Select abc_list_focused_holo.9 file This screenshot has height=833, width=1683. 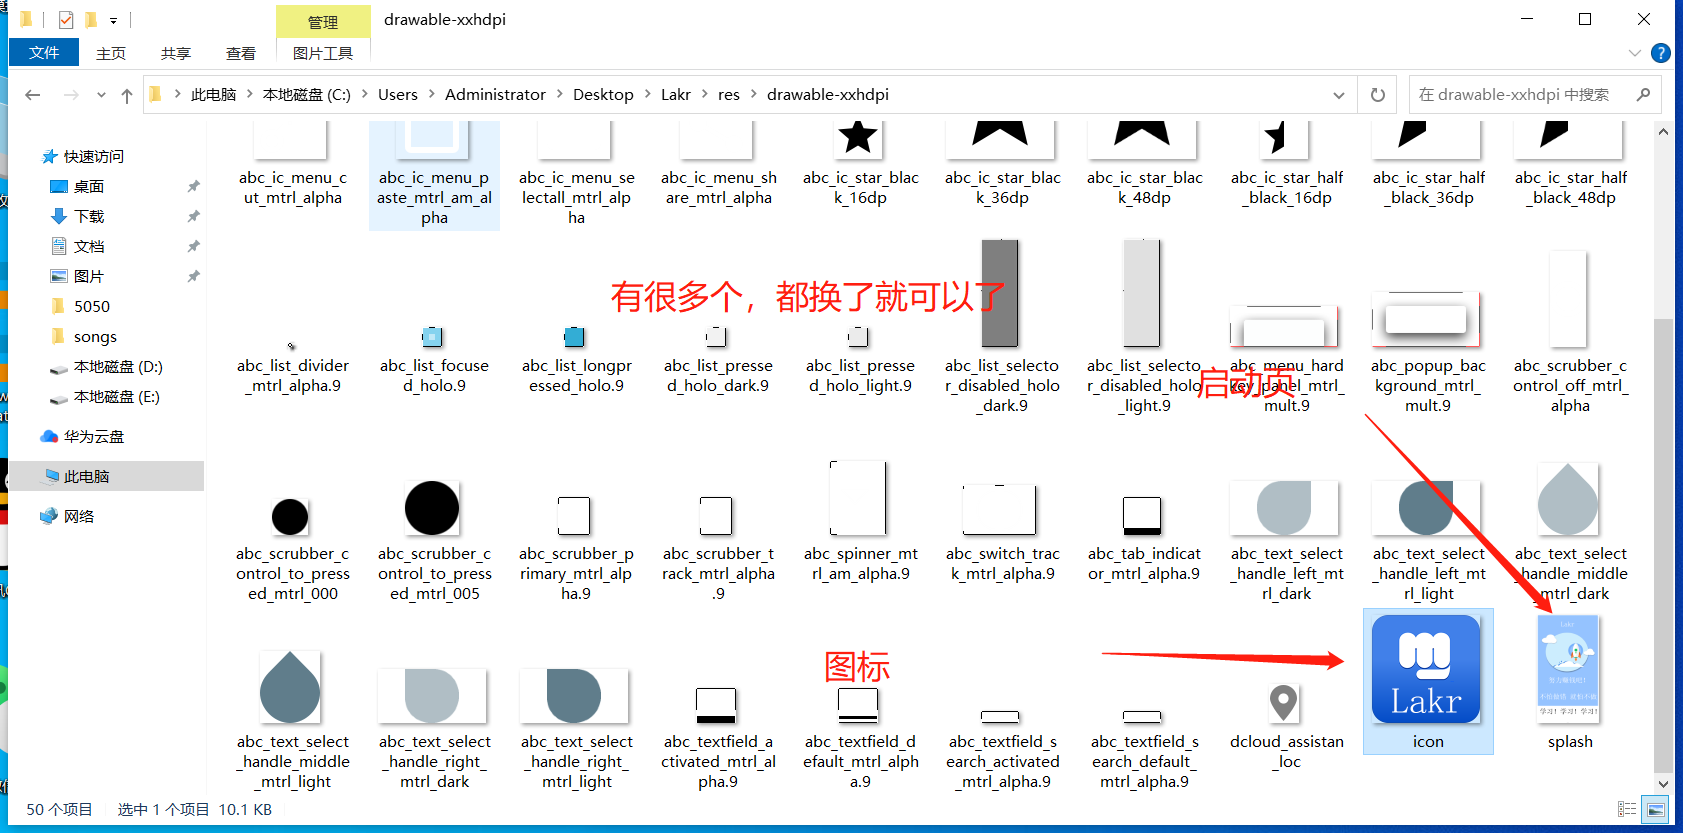tap(434, 360)
